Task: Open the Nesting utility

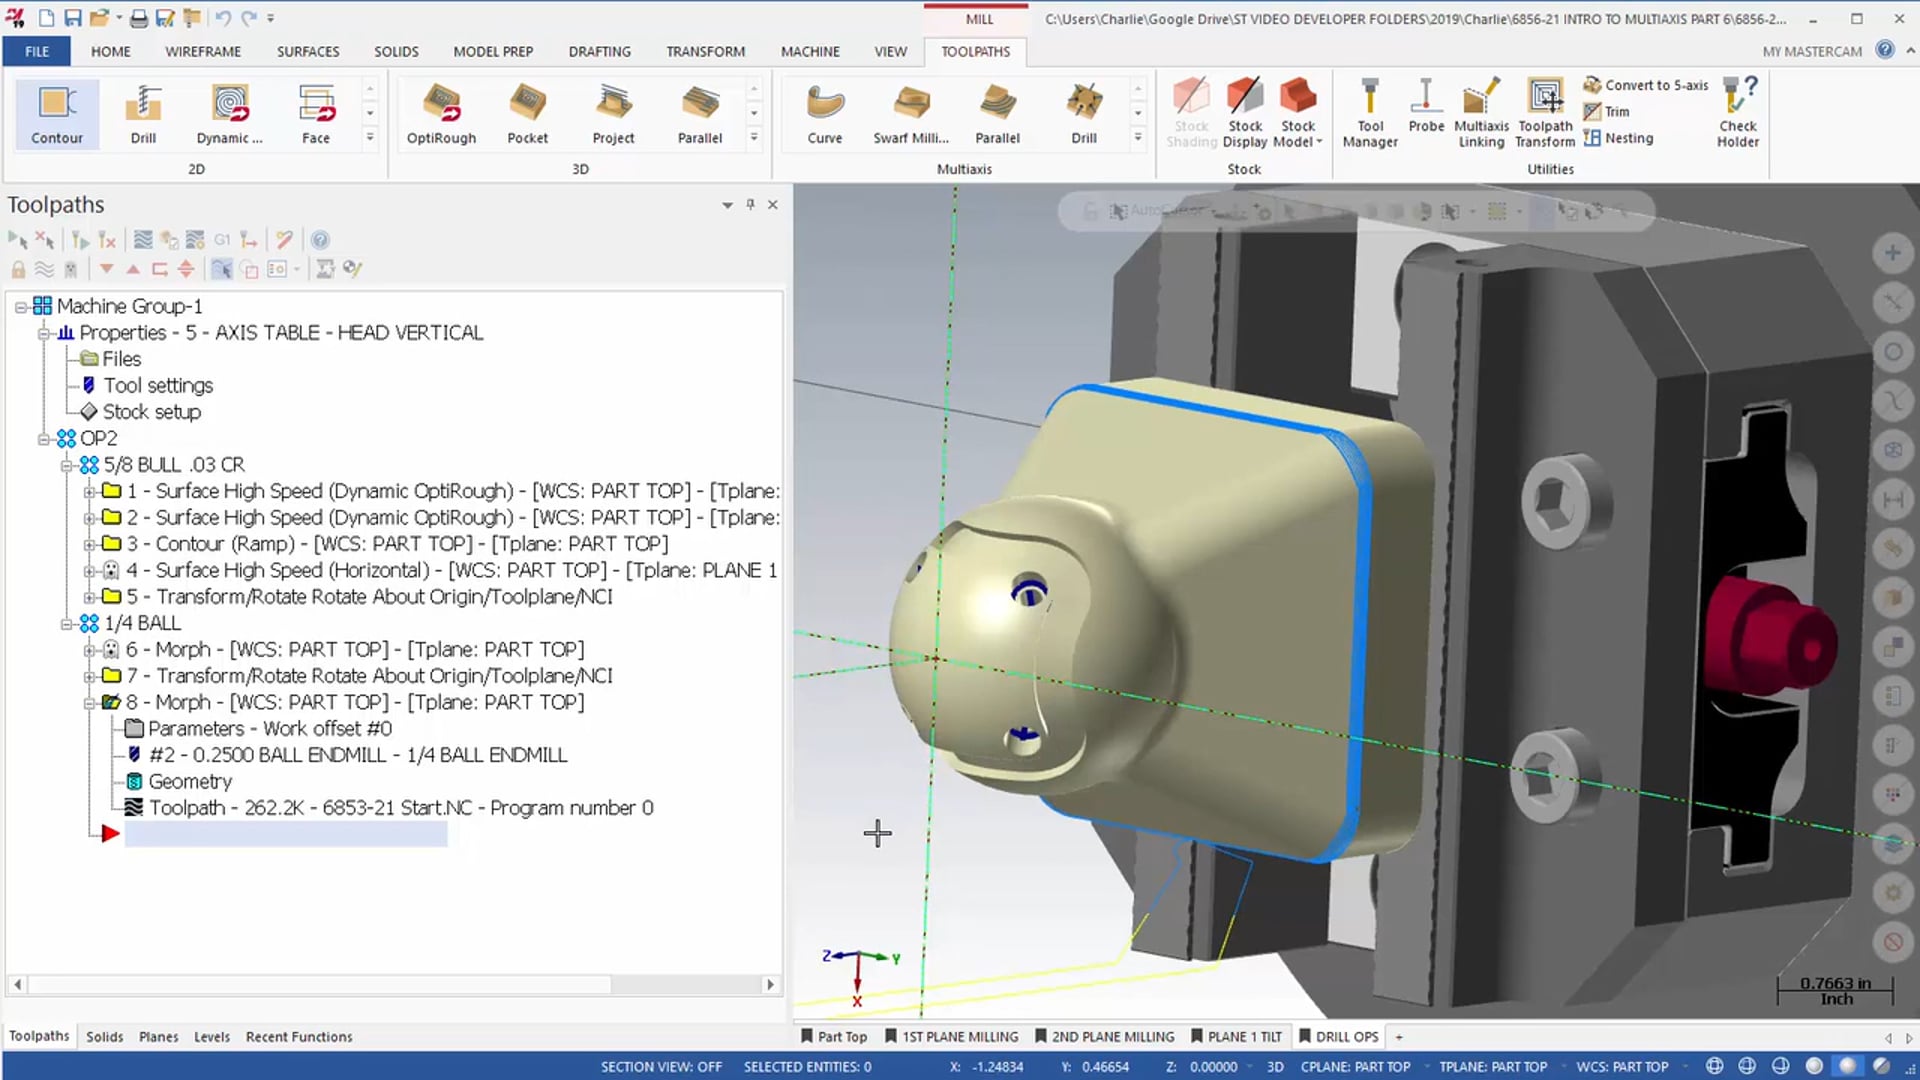Action: (x=1619, y=138)
